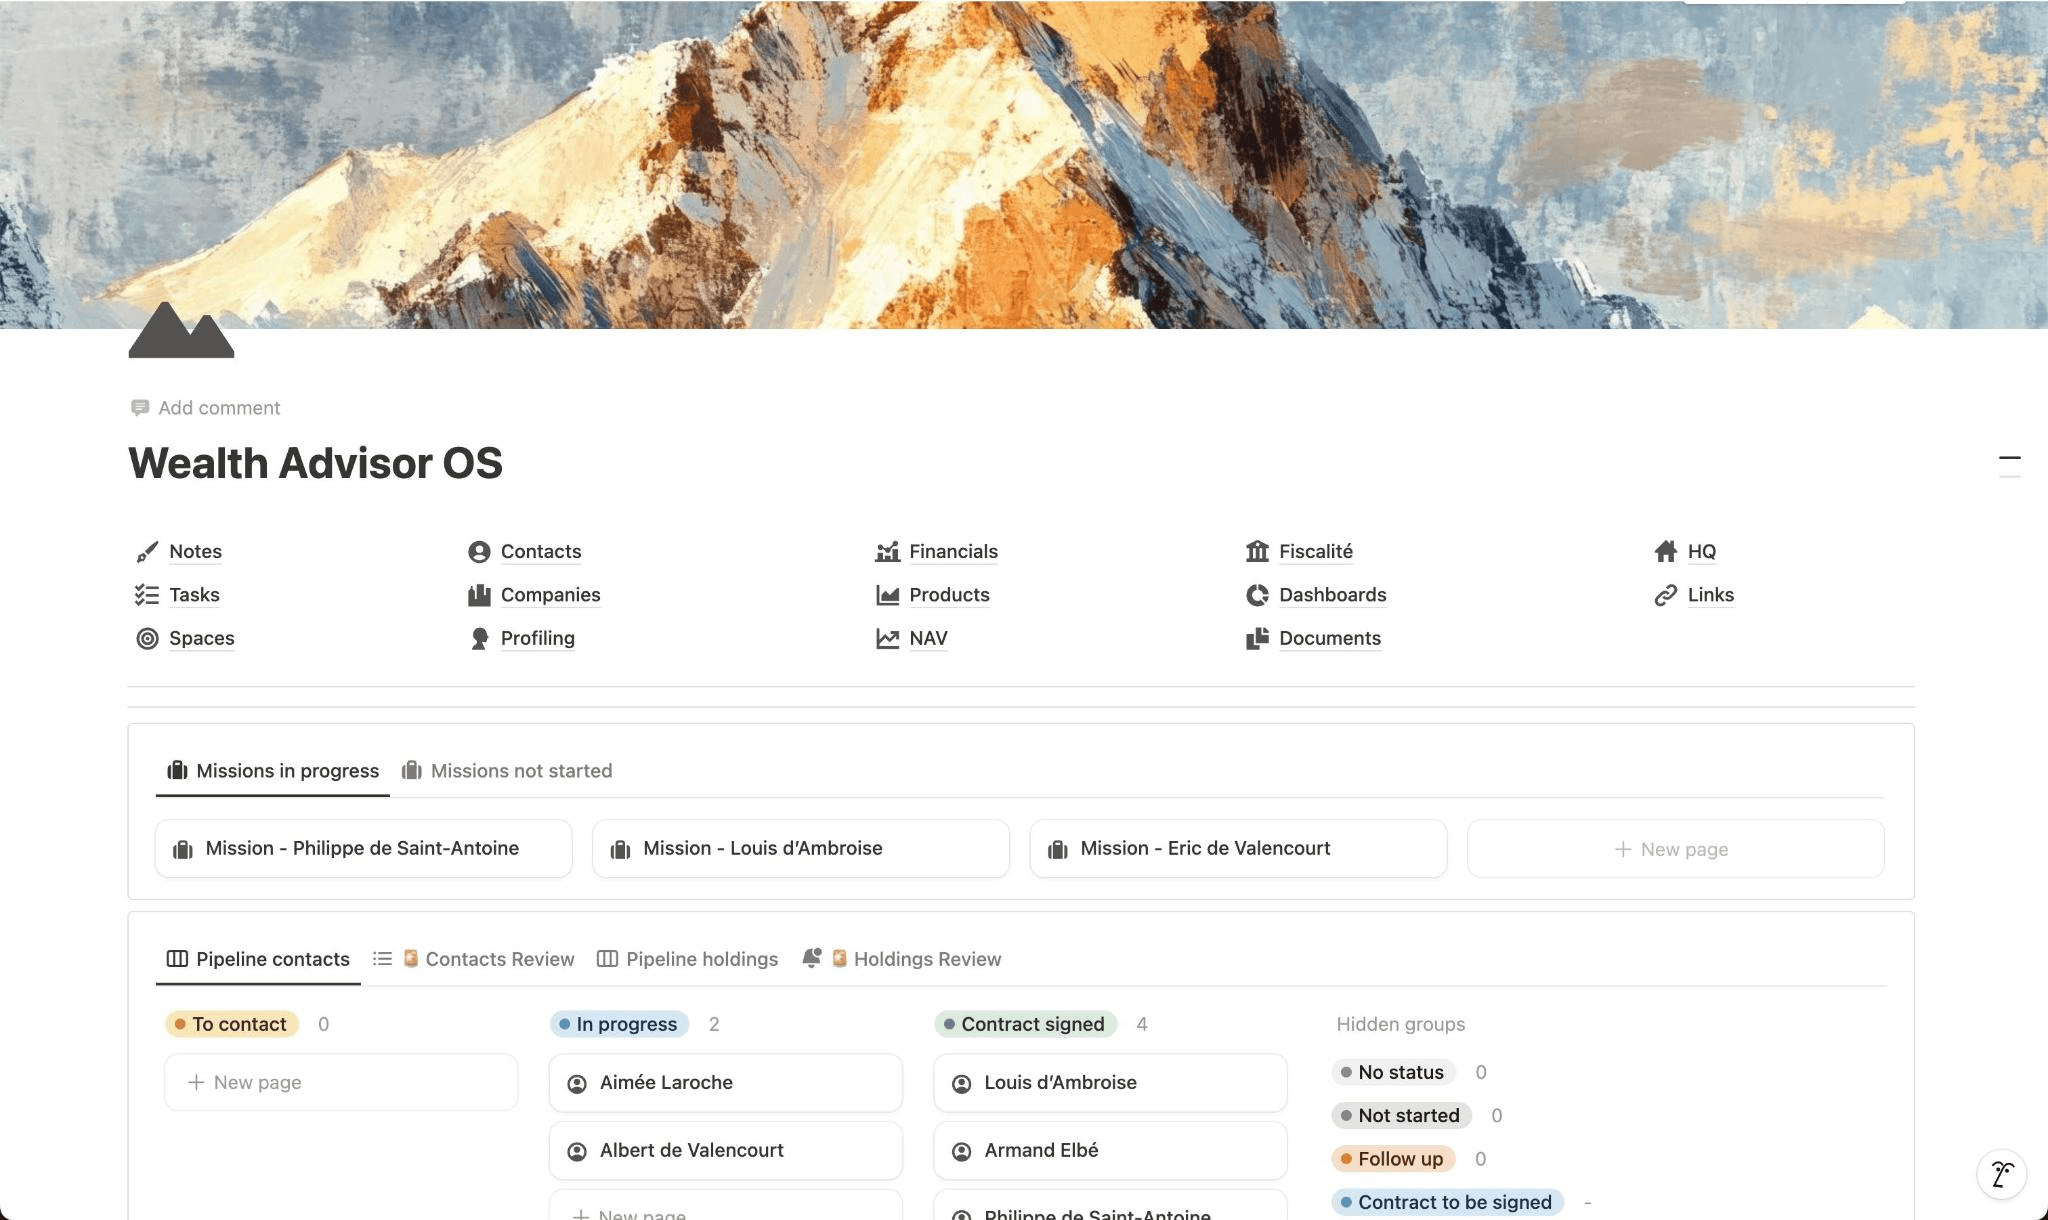Click the Companies building icon
Image resolution: width=2048 pixels, height=1220 pixels.
pyautogui.click(x=479, y=595)
